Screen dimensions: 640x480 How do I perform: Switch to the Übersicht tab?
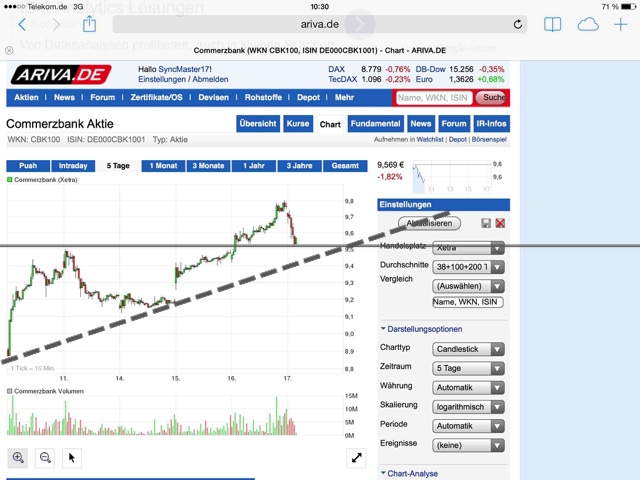258,124
